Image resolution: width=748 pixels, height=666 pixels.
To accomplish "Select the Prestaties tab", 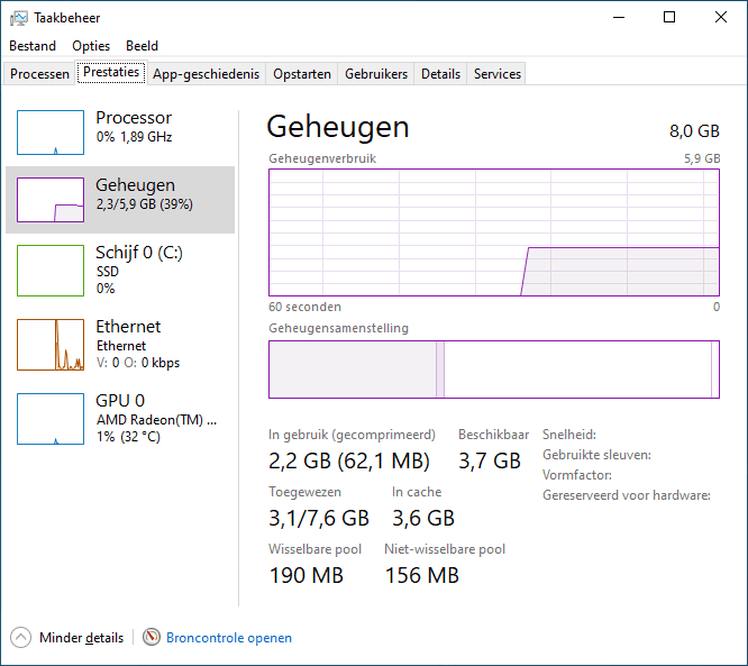I will tap(111, 72).
